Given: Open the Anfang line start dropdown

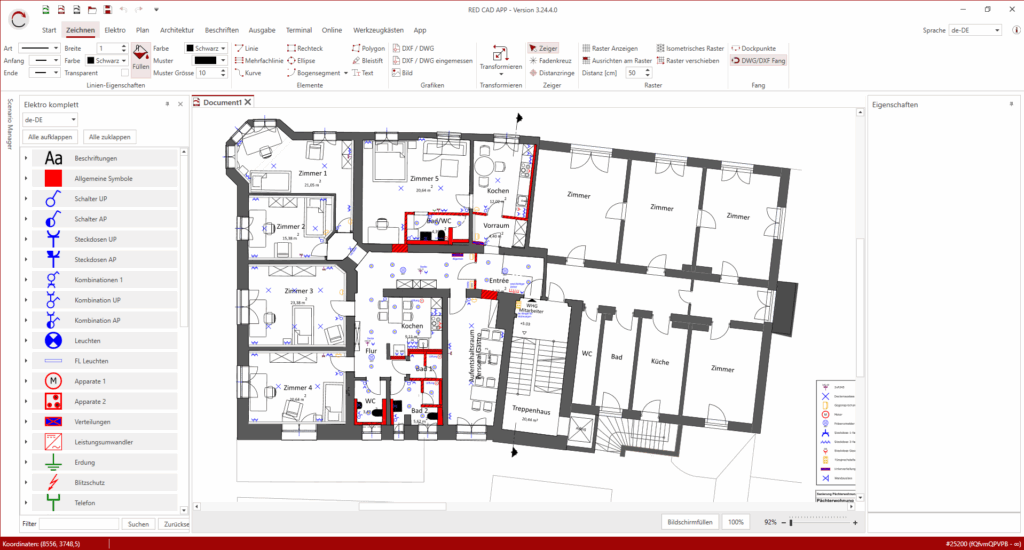Looking at the screenshot, I should tap(46, 61).
